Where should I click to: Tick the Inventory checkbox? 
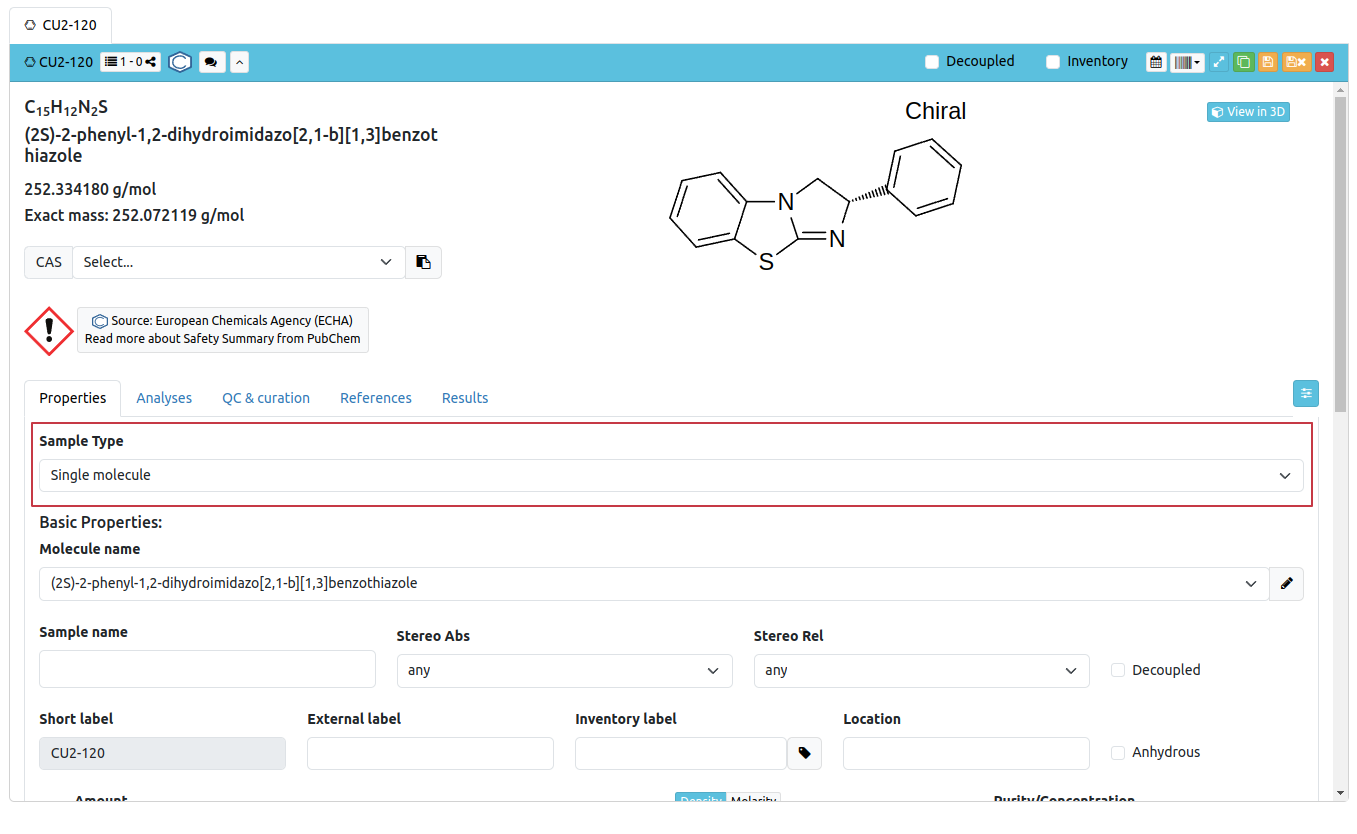1053,62
